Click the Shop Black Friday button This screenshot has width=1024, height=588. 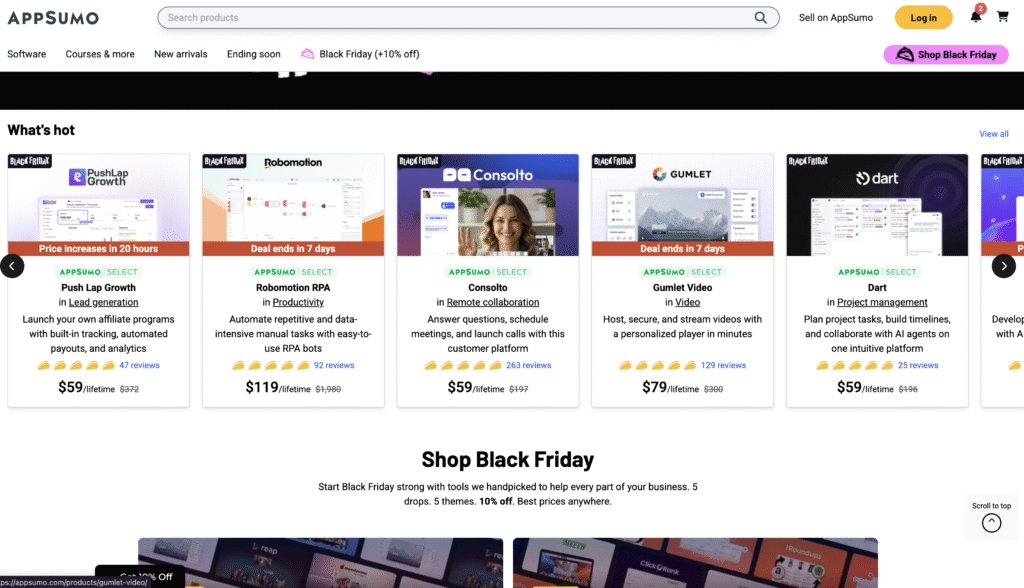[x=945, y=54]
